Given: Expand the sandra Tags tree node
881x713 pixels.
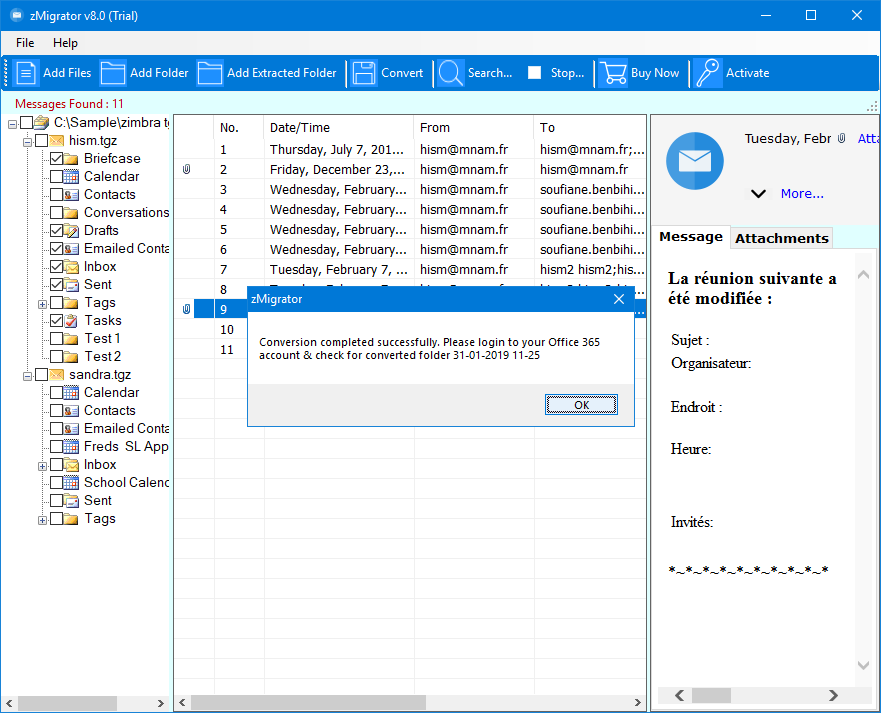Looking at the screenshot, I should (42, 520).
